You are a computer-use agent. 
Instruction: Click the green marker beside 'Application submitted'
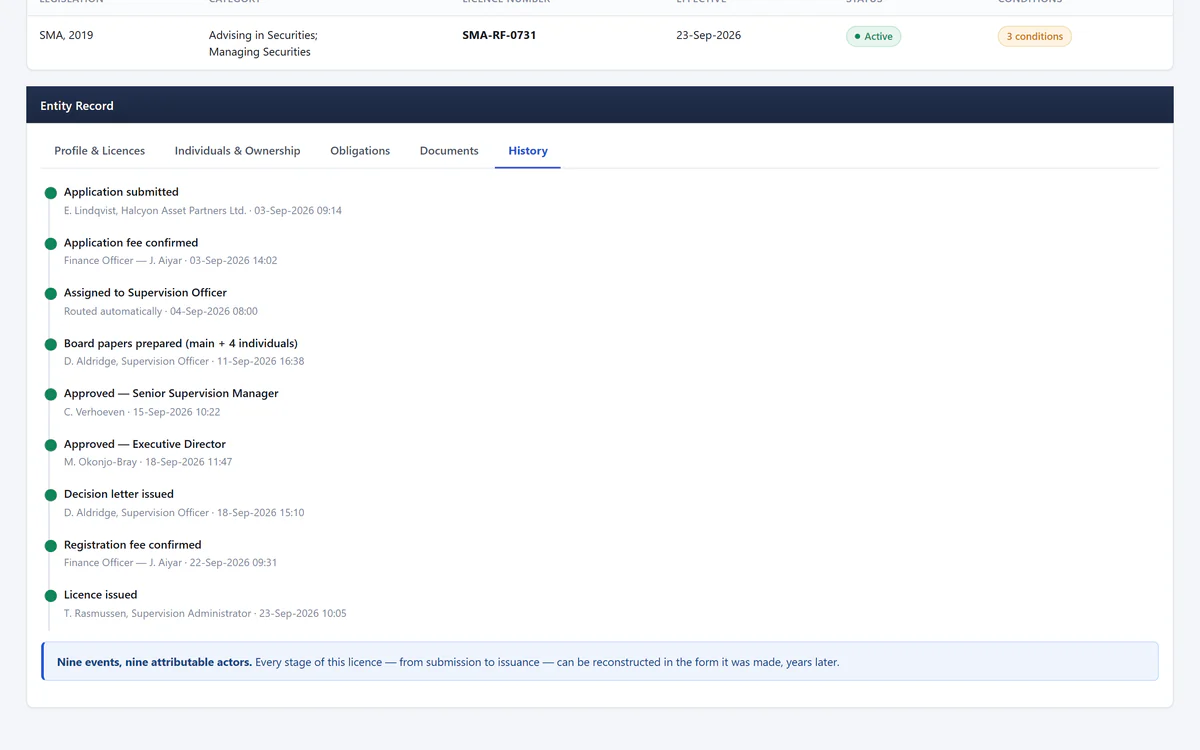(50, 193)
